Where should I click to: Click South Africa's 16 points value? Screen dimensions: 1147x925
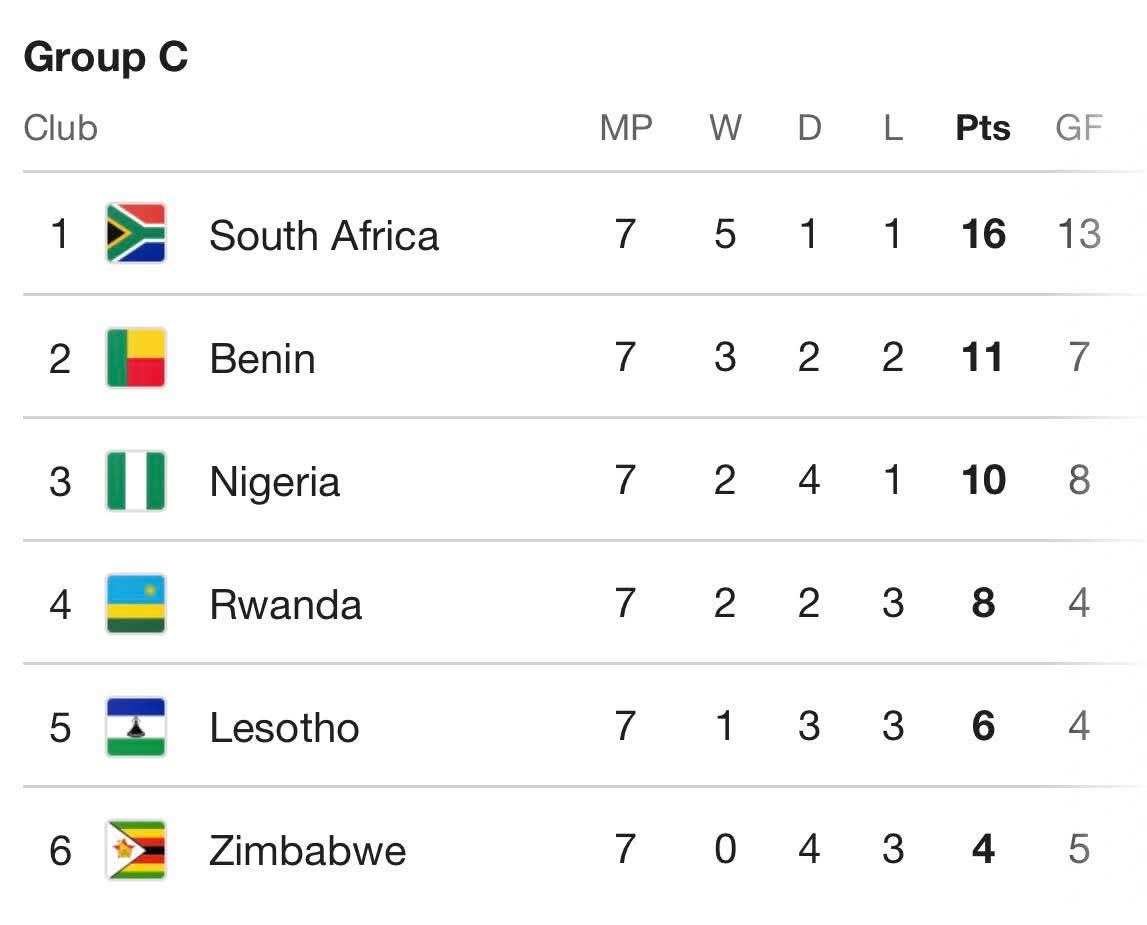pyautogui.click(x=983, y=234)
